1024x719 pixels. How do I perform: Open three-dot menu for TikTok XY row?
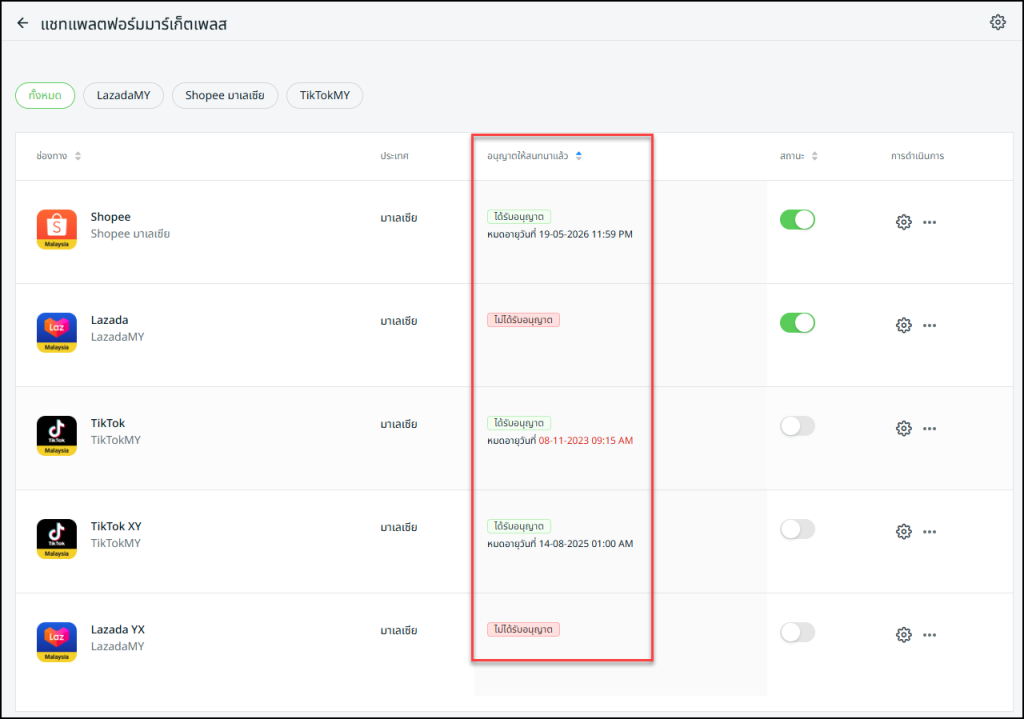pyautogui.click(x=929, y=531)
